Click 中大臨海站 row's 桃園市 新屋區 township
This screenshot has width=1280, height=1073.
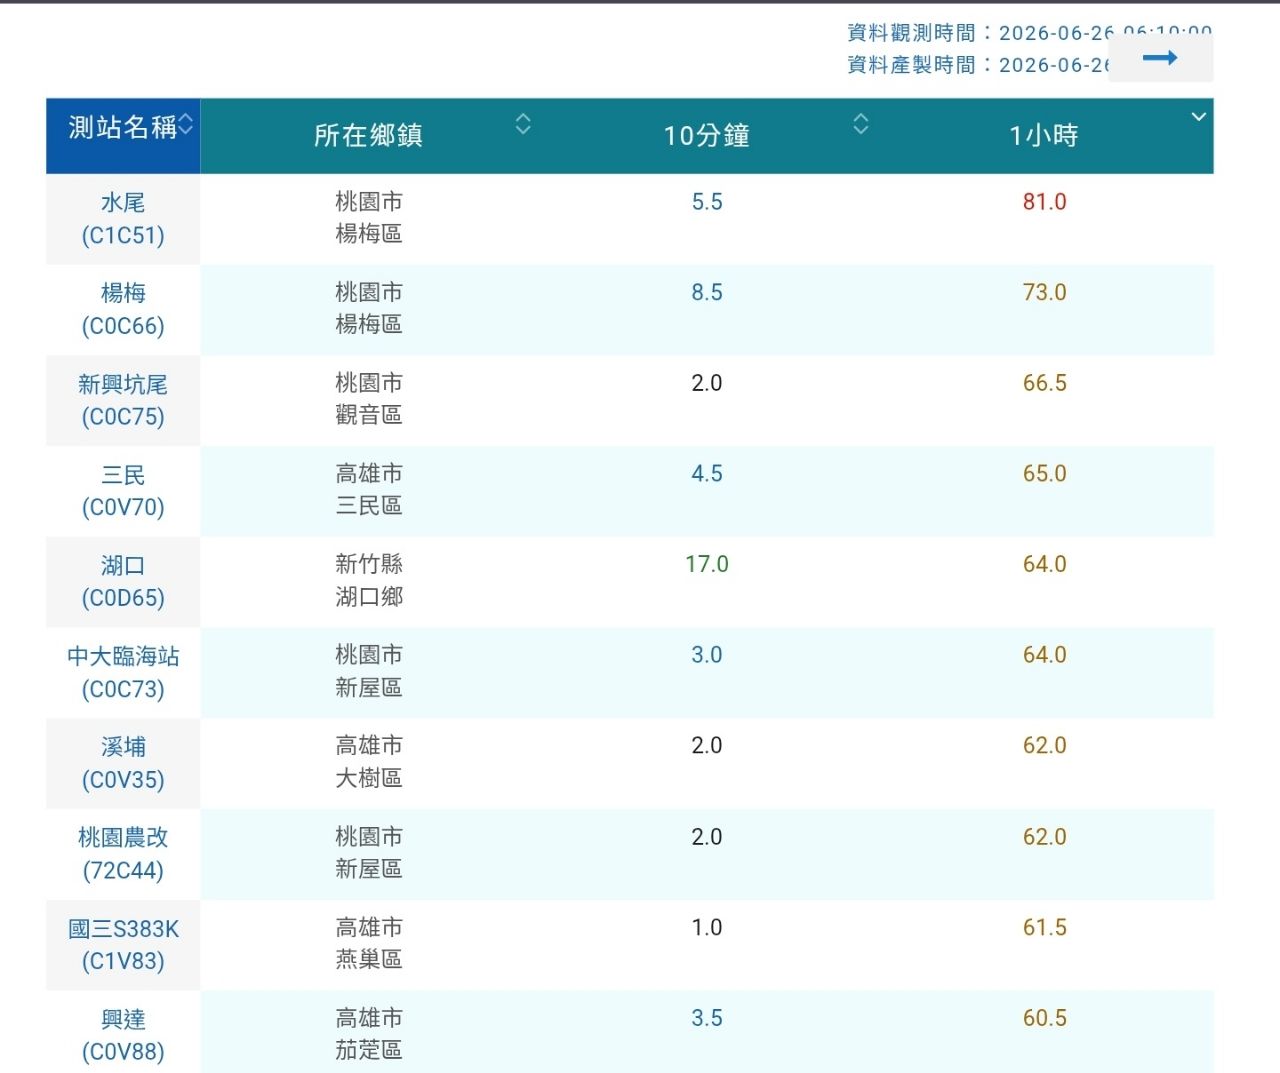coord(369,671)
